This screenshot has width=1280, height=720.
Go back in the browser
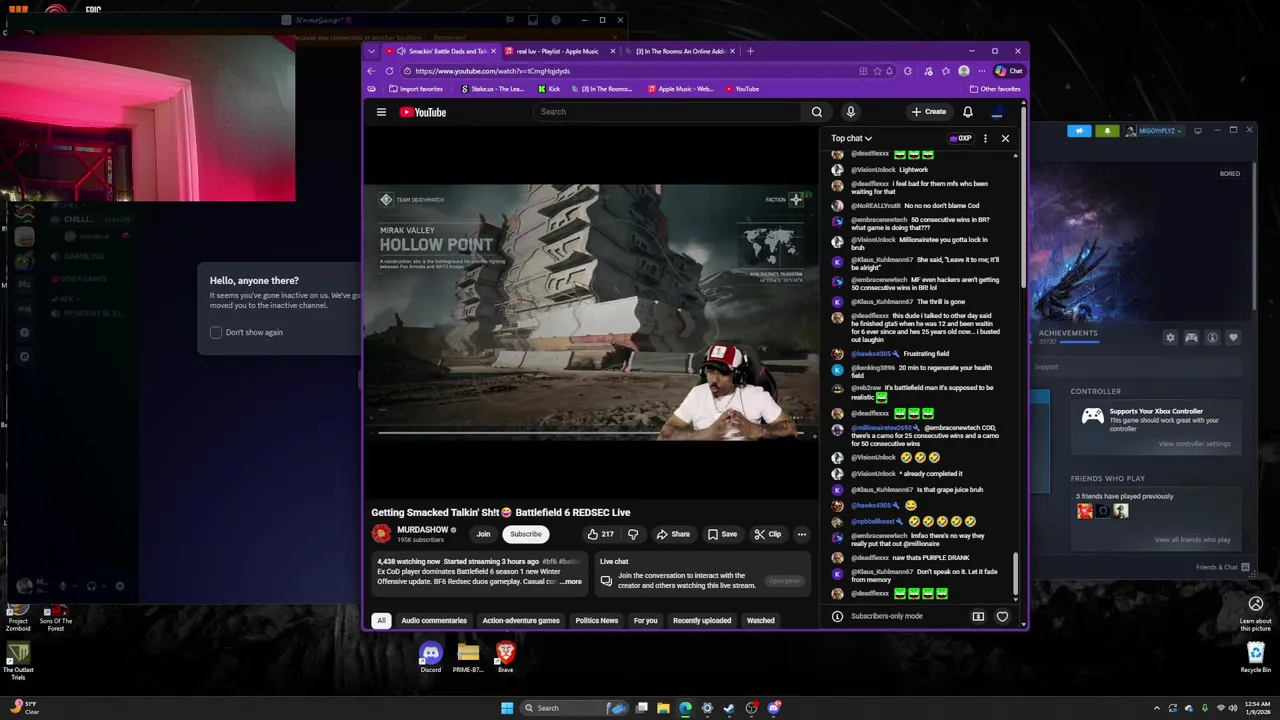pos(371,71)
